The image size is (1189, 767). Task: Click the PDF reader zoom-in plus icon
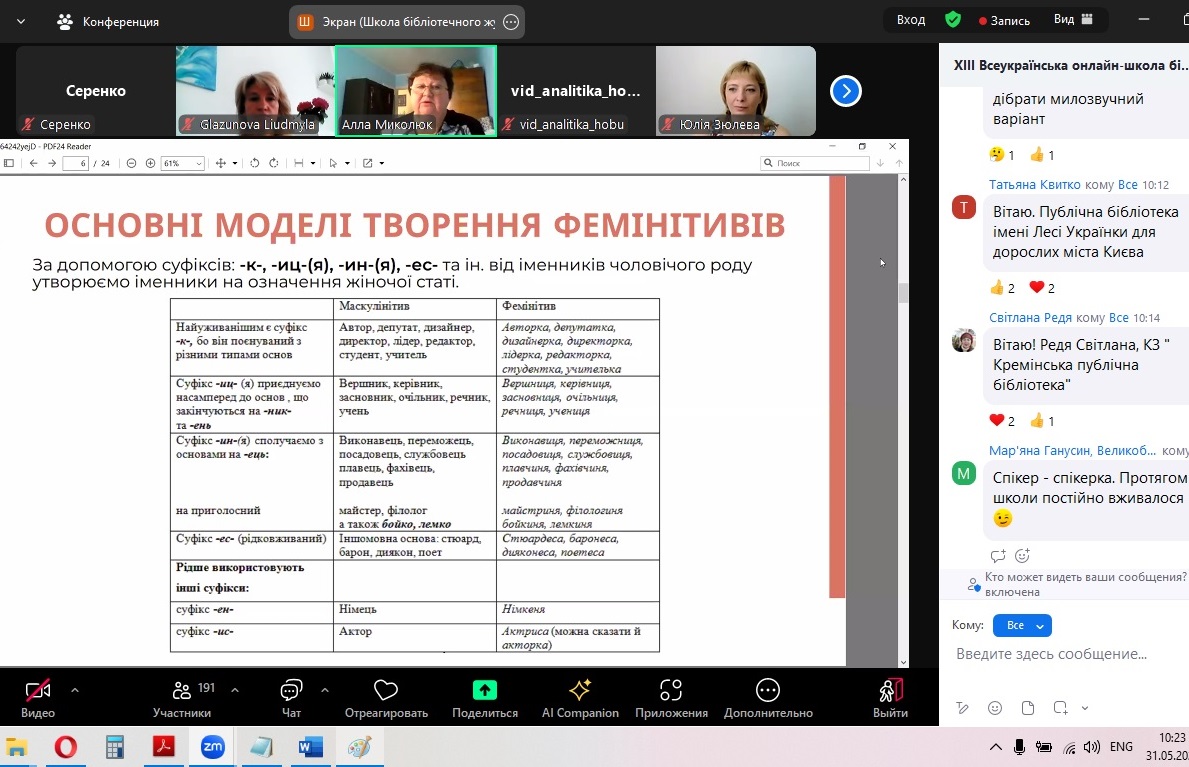[x=150, y=163]
